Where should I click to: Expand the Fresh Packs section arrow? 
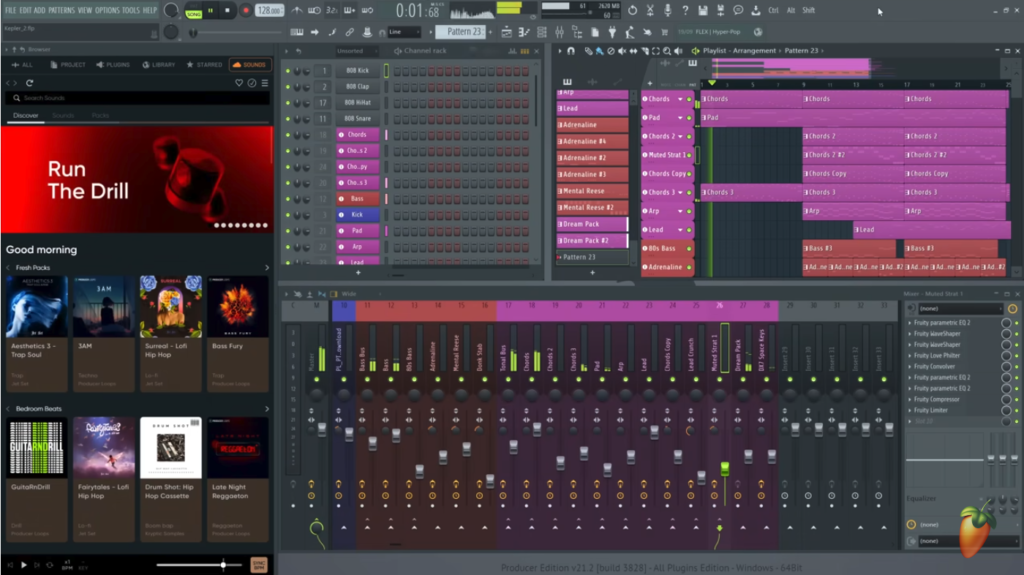[x=266, y=268]
